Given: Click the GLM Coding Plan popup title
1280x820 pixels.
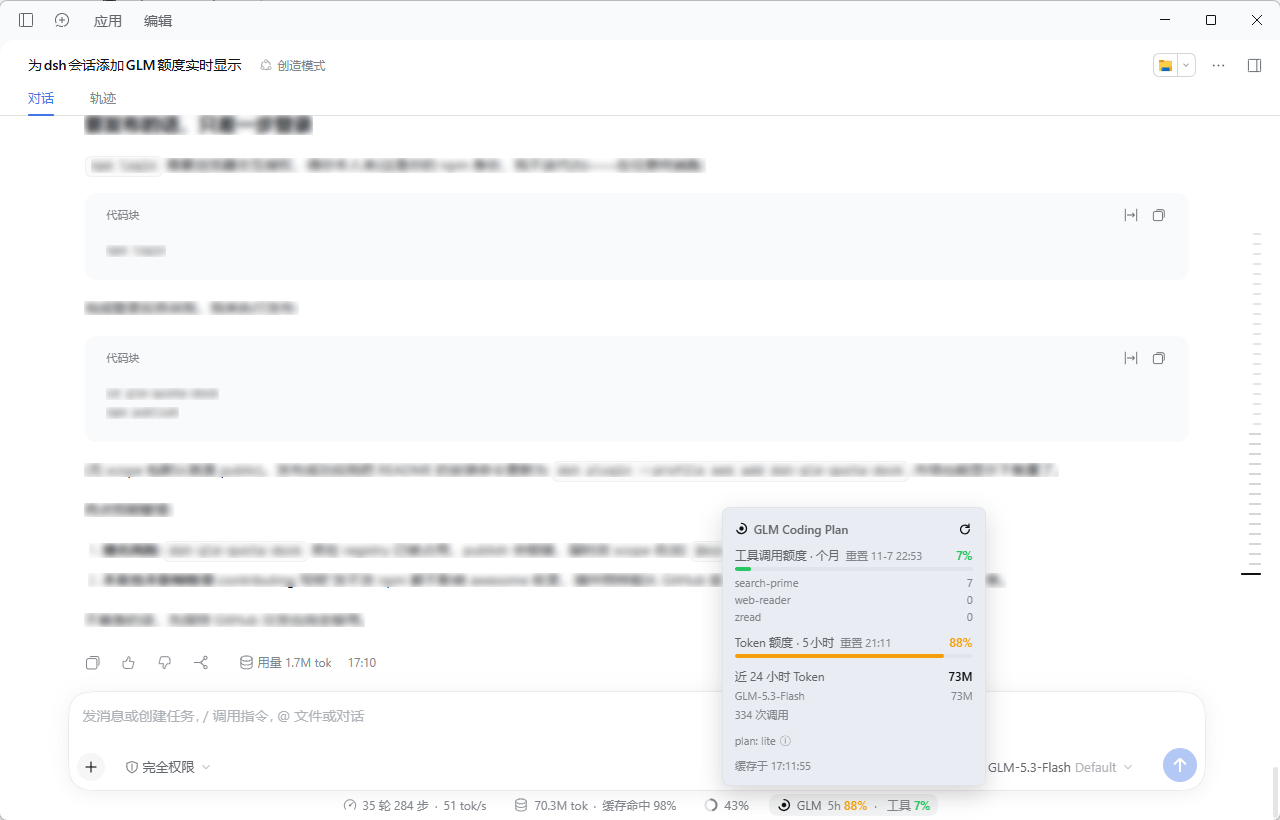Looking at the screenshot, I should tap(801, 529).
